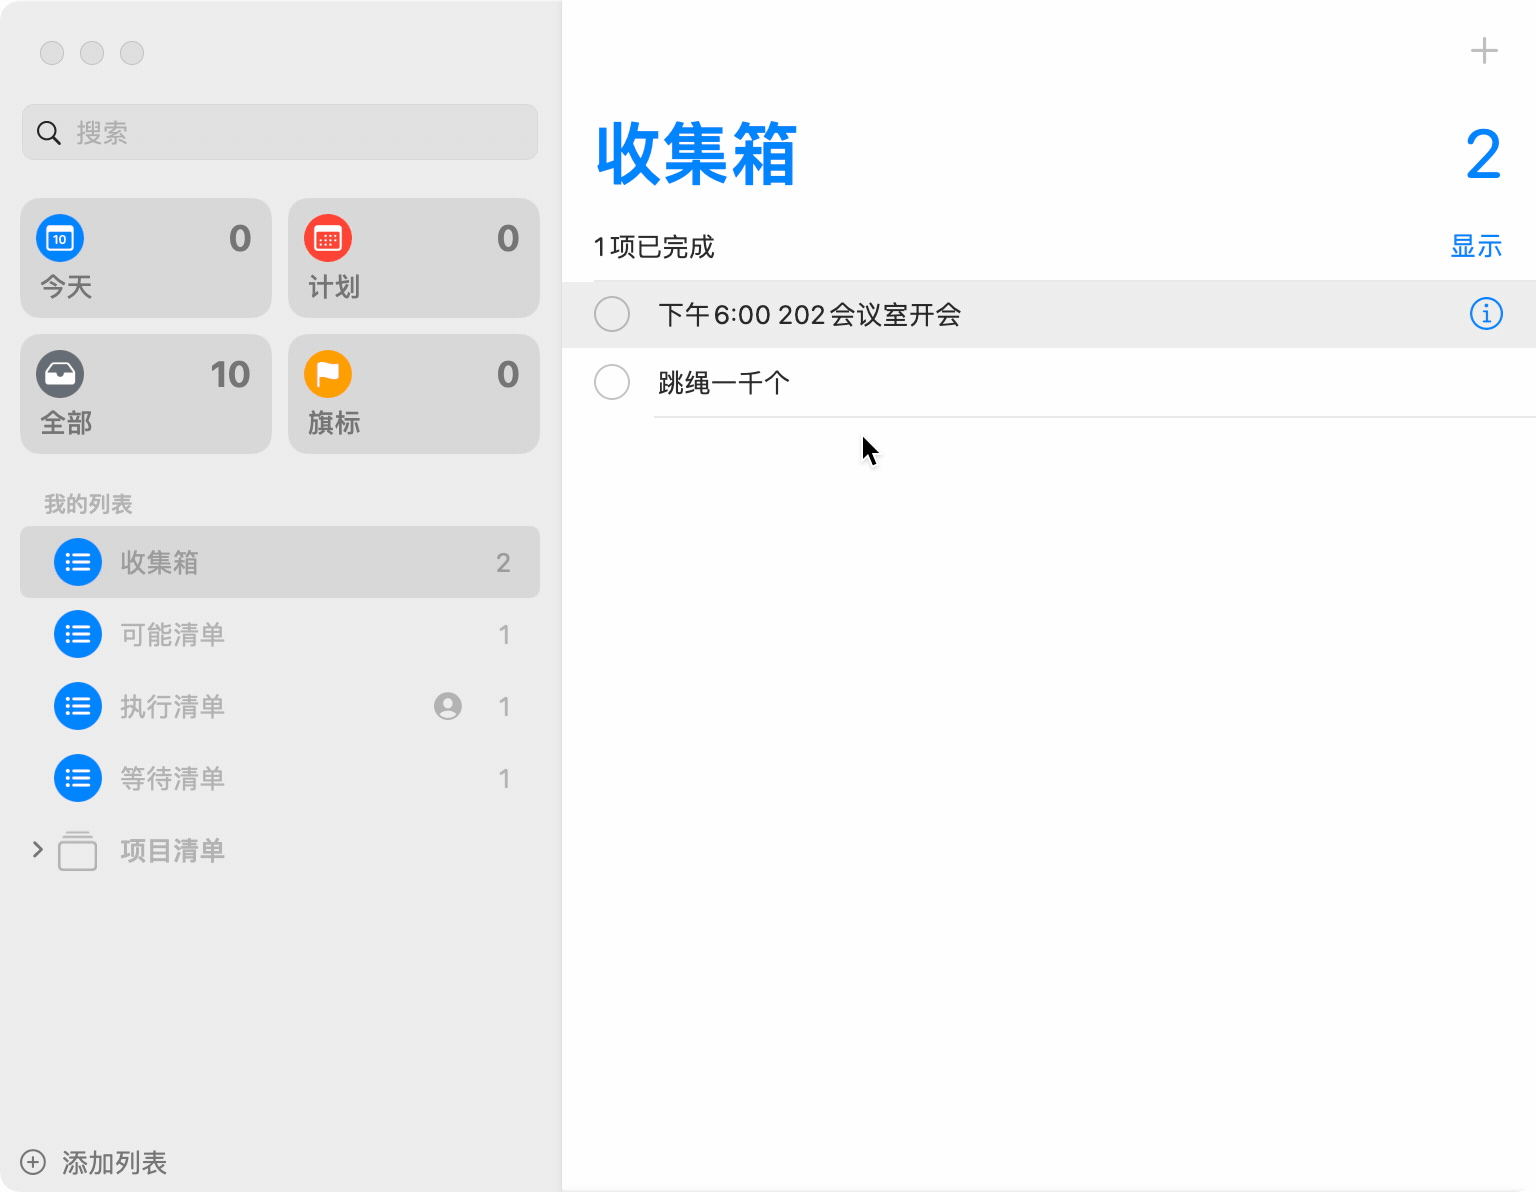Select the 跳绳一千个 reminder text
This screenshot has height=1192, width=1536.
coord(724,382)
